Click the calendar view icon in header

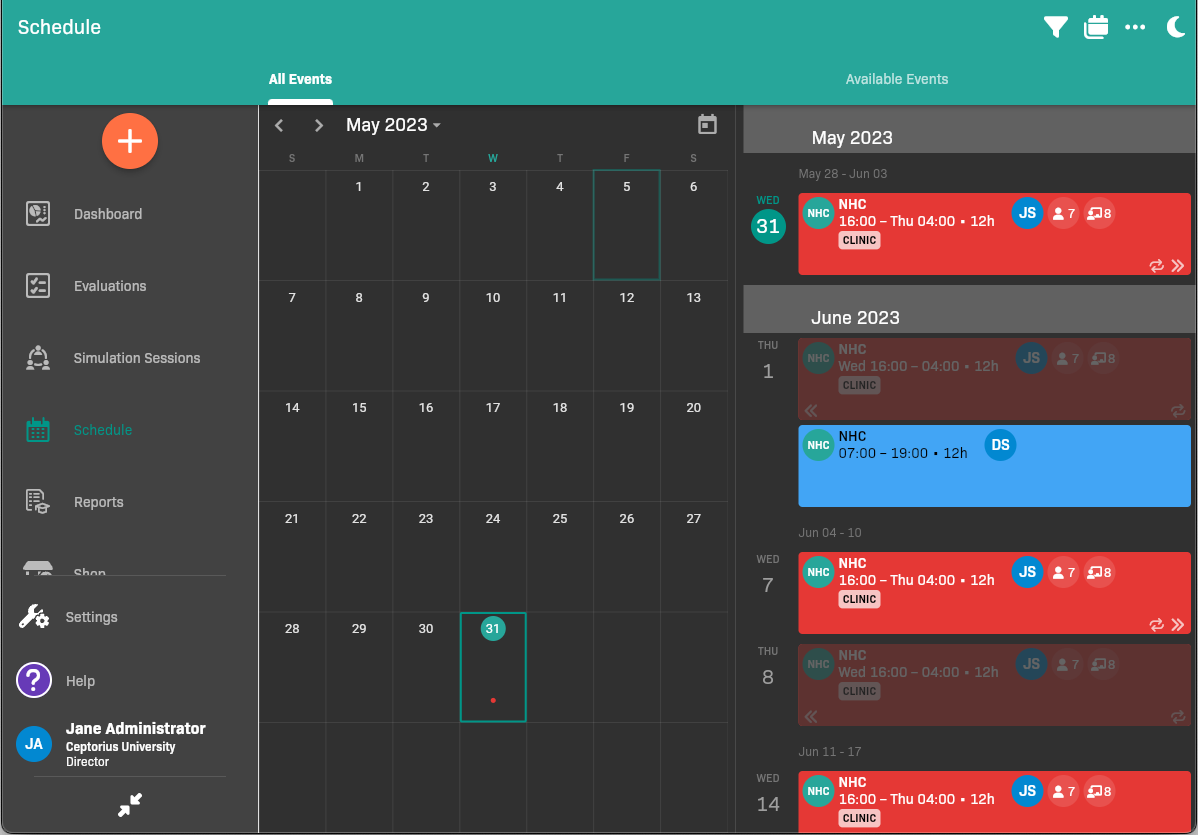[1096, 27]
